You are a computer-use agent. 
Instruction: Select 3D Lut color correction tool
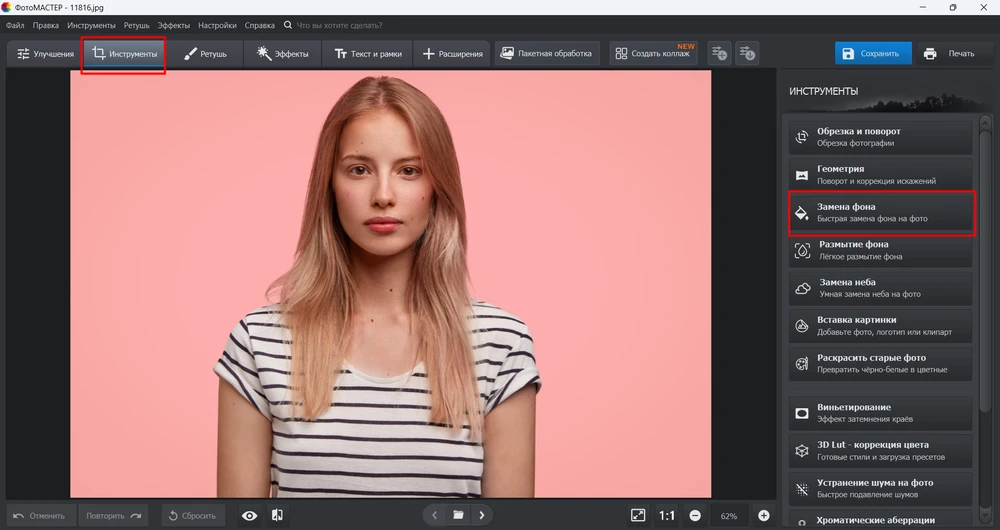(880, 450)
